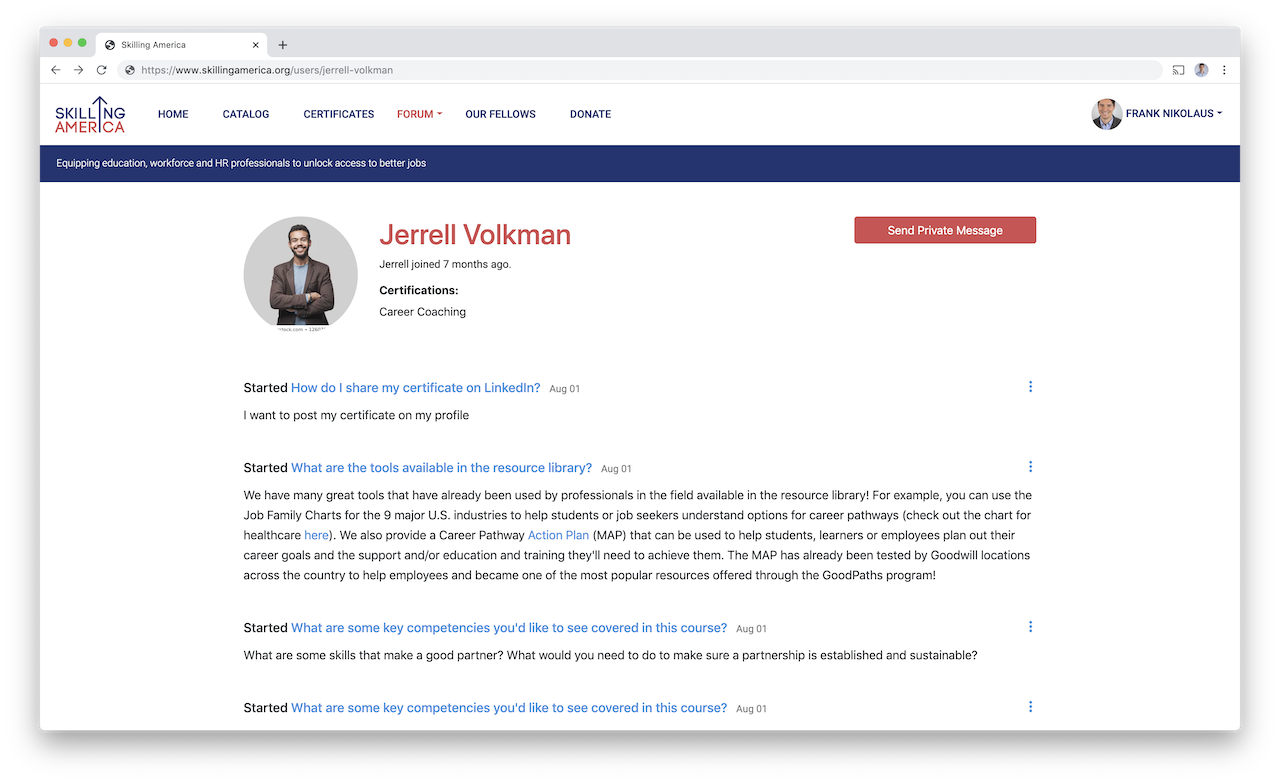Image resolution: width=1280 pixels, height=783 pixels.
Task: Open the 'Action Plan' link in the topic text
Action: coord(558,535)
